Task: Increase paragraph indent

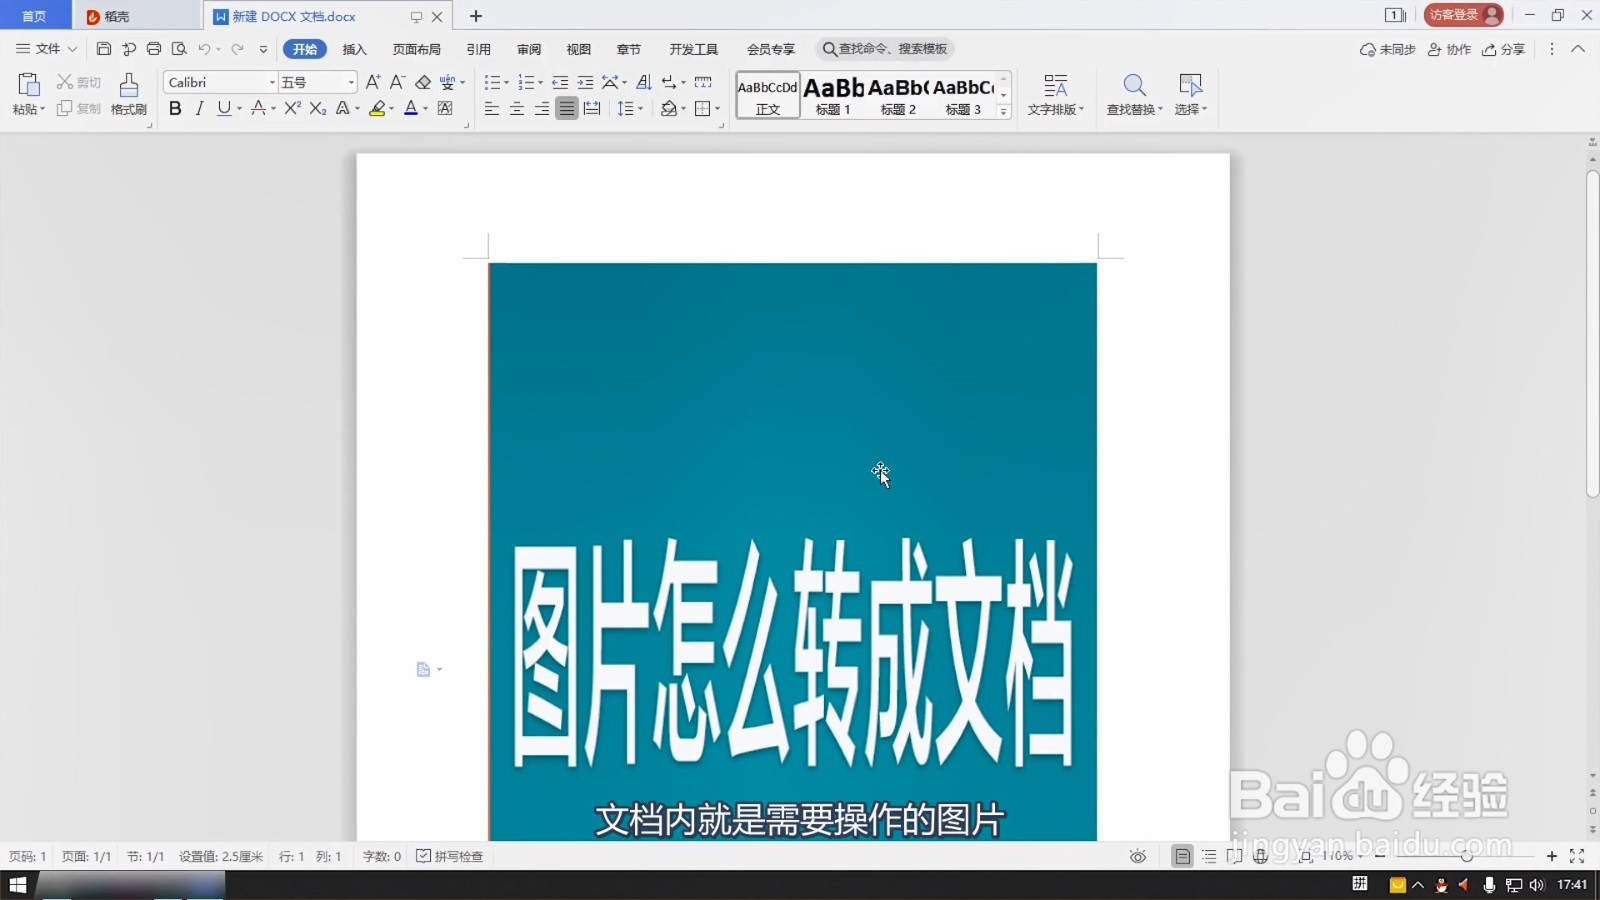Action: coord(585,82)
